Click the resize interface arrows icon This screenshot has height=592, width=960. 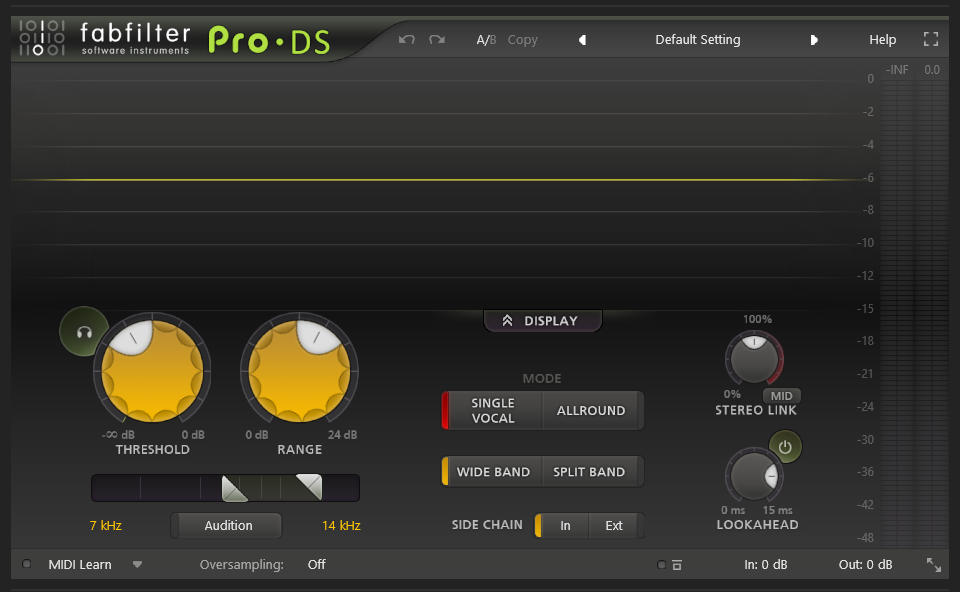[934, 565]
